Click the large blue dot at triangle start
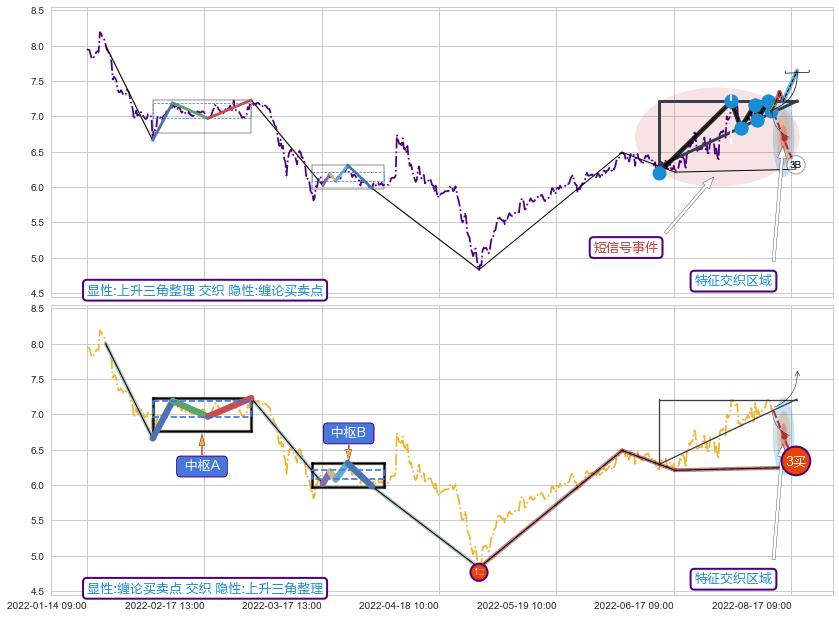Image resolution: width=839 pixels, height=618 pixels. (x=659, y=173)
